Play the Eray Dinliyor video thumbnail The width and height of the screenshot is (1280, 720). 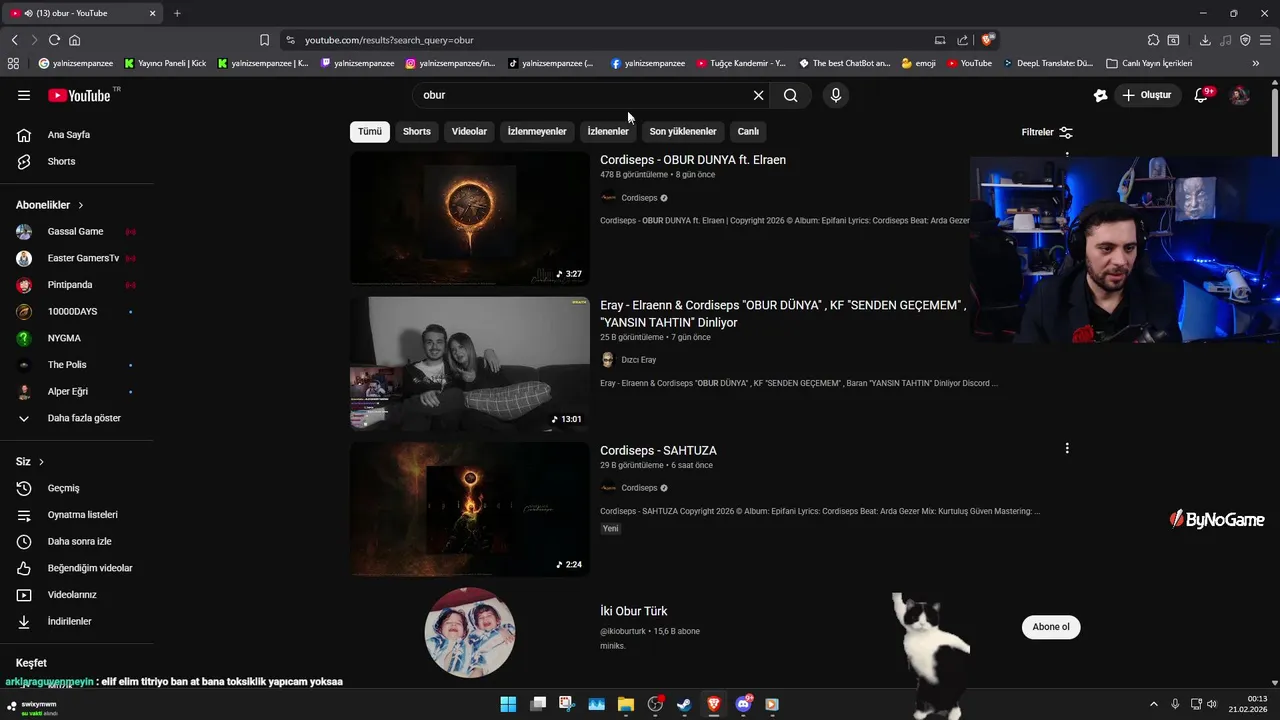tap(470, 363)
